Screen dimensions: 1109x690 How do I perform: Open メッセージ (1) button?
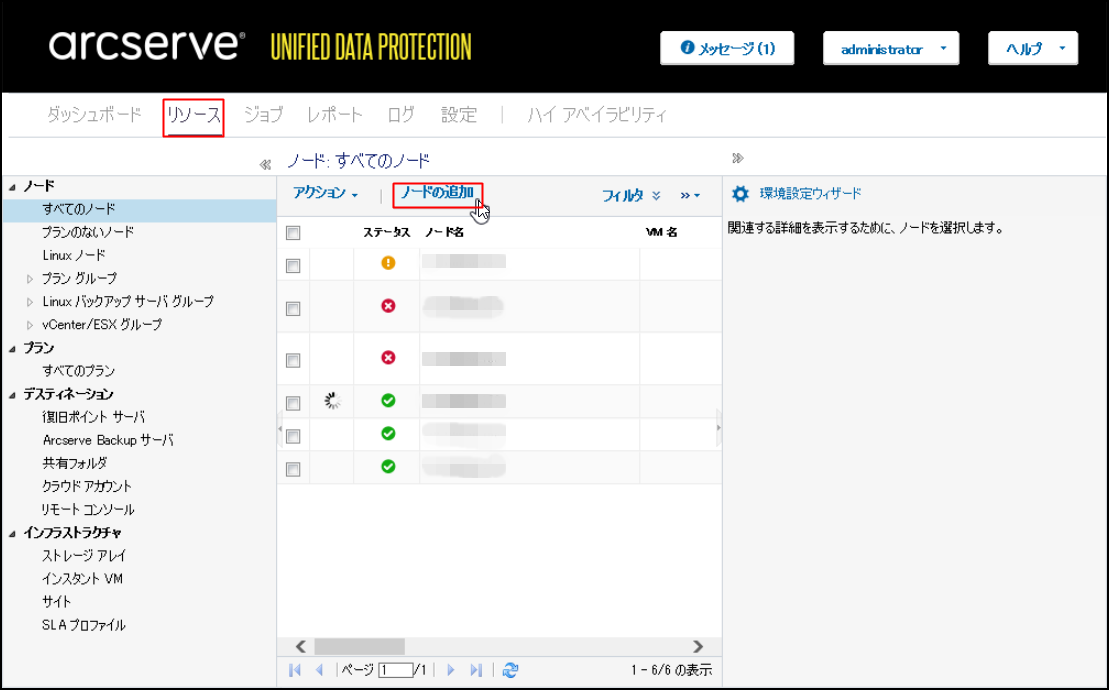click(727, 48)
